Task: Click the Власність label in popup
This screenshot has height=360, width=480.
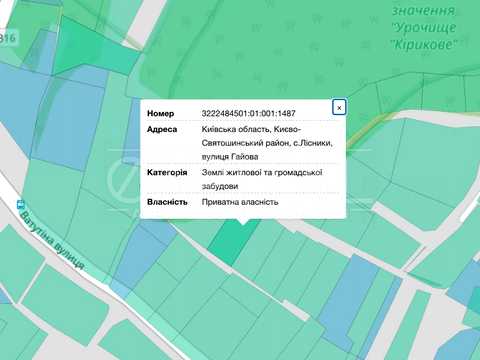Action: pyautogui.click(x=167, y=202)
